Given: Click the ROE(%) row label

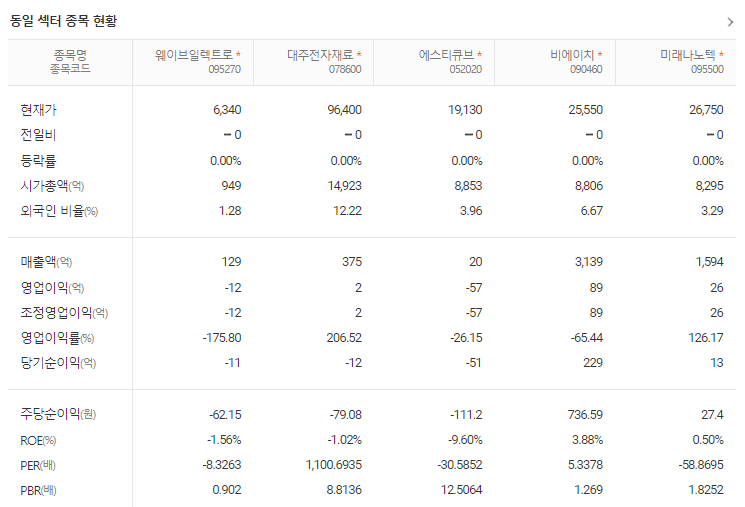Looking at the screenshot, I should pos(38,440).
